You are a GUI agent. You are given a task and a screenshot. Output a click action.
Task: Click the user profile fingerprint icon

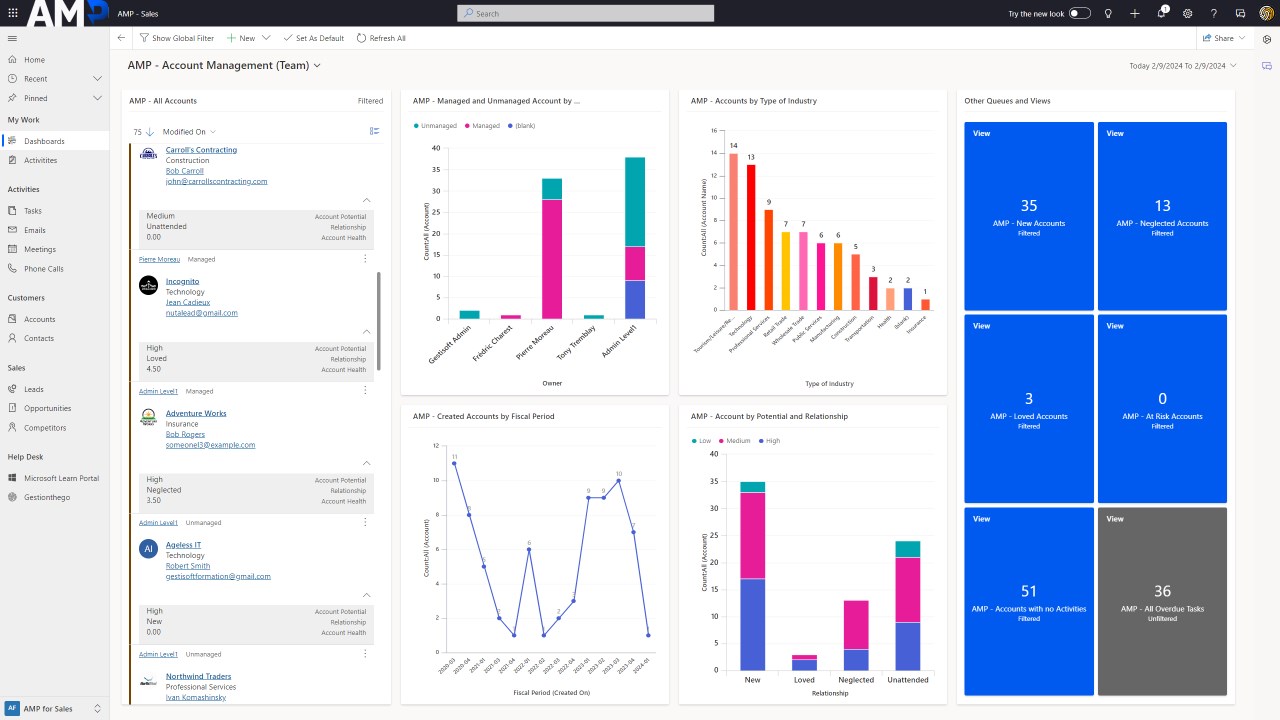1266,13
